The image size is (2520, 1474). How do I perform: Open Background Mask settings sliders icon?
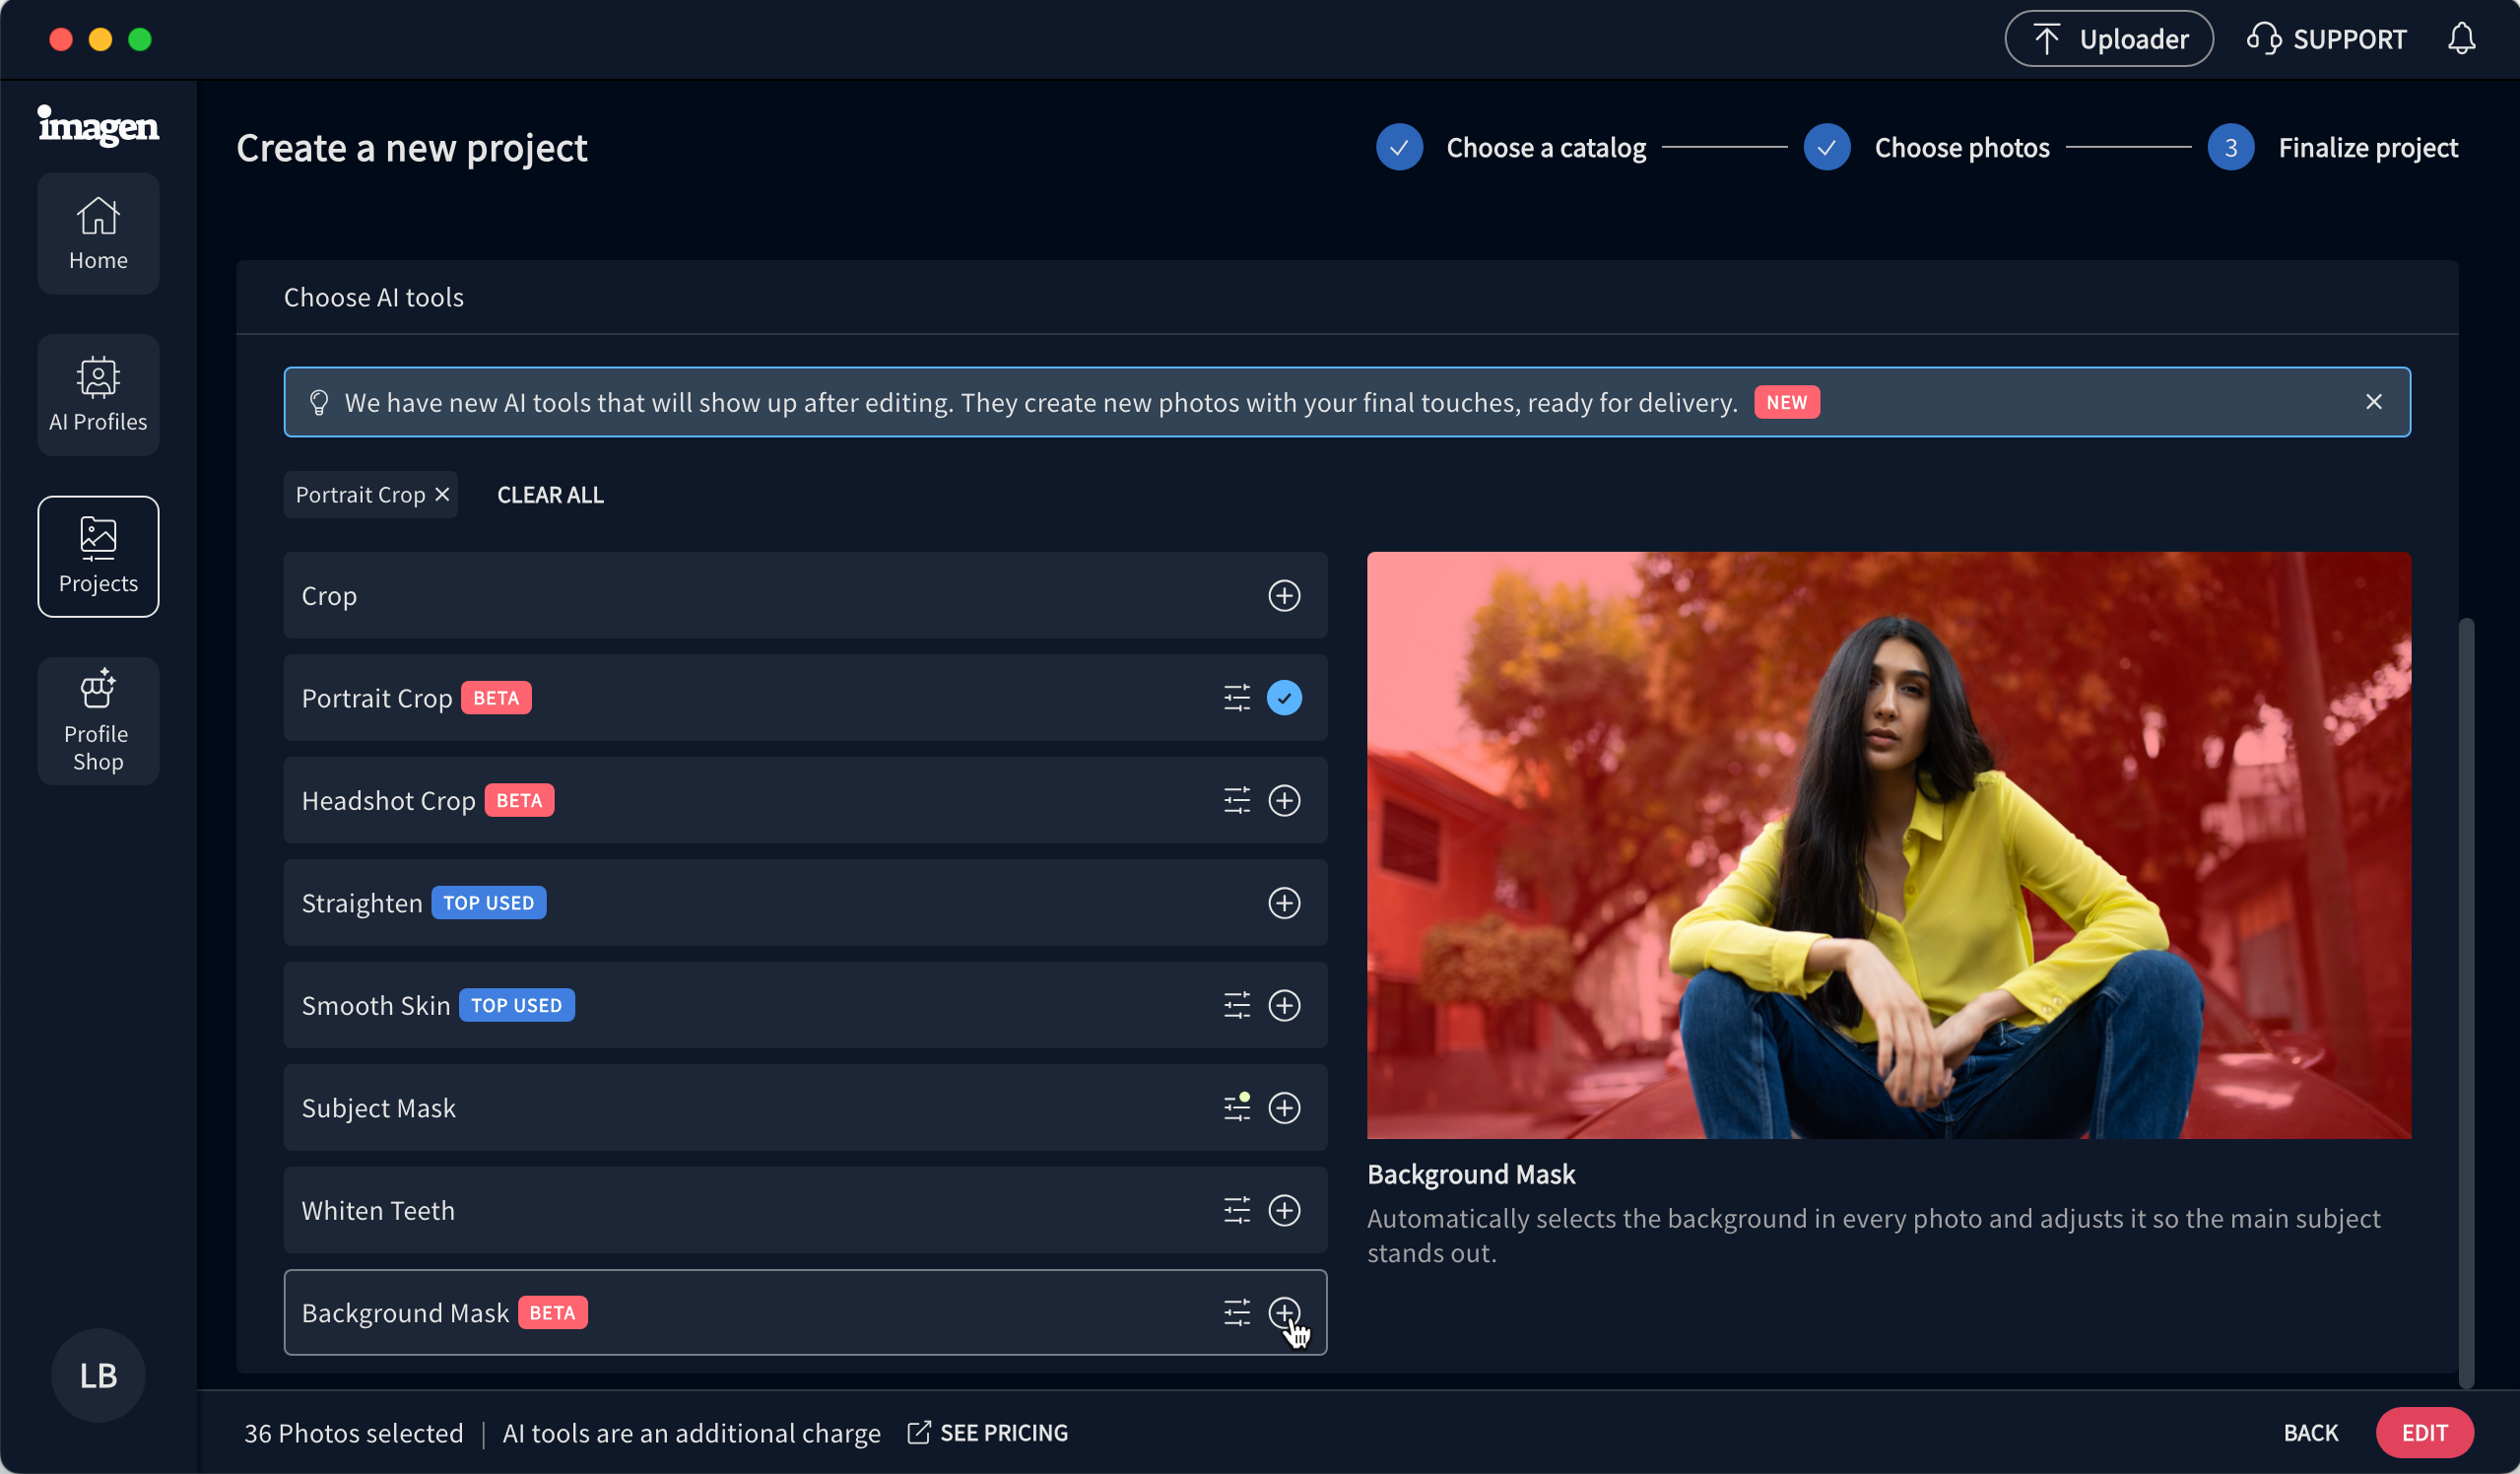tap(1237, 1313)
